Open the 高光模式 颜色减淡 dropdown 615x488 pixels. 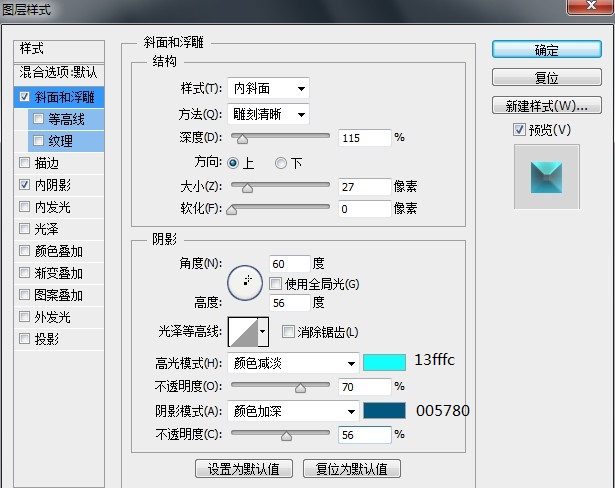(293, 363)
